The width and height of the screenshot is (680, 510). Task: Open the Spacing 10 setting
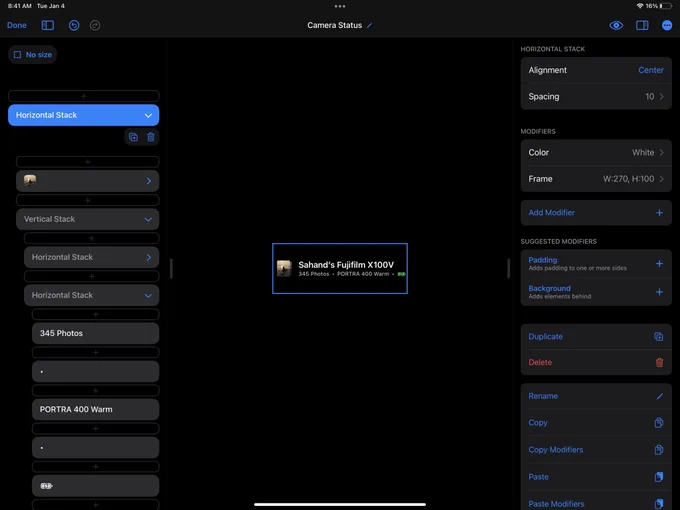596,96
